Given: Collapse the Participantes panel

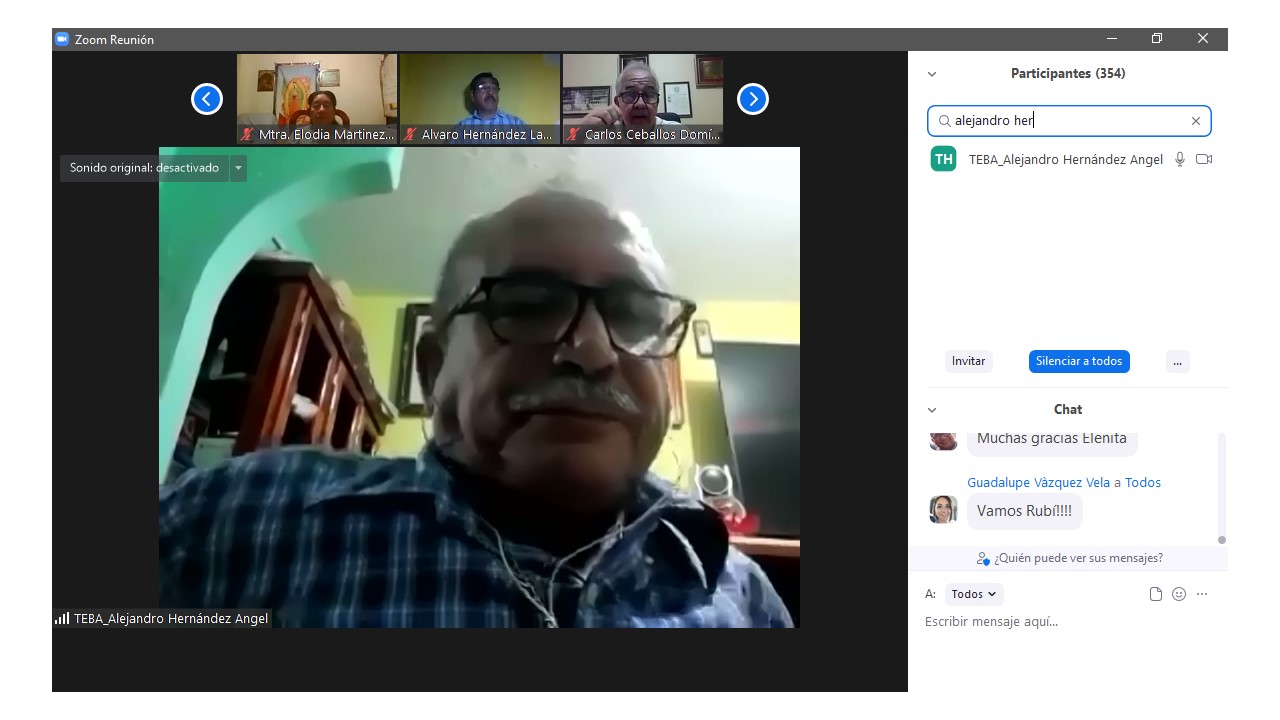Looking at the screenshot, I should (x=932, y=74).
